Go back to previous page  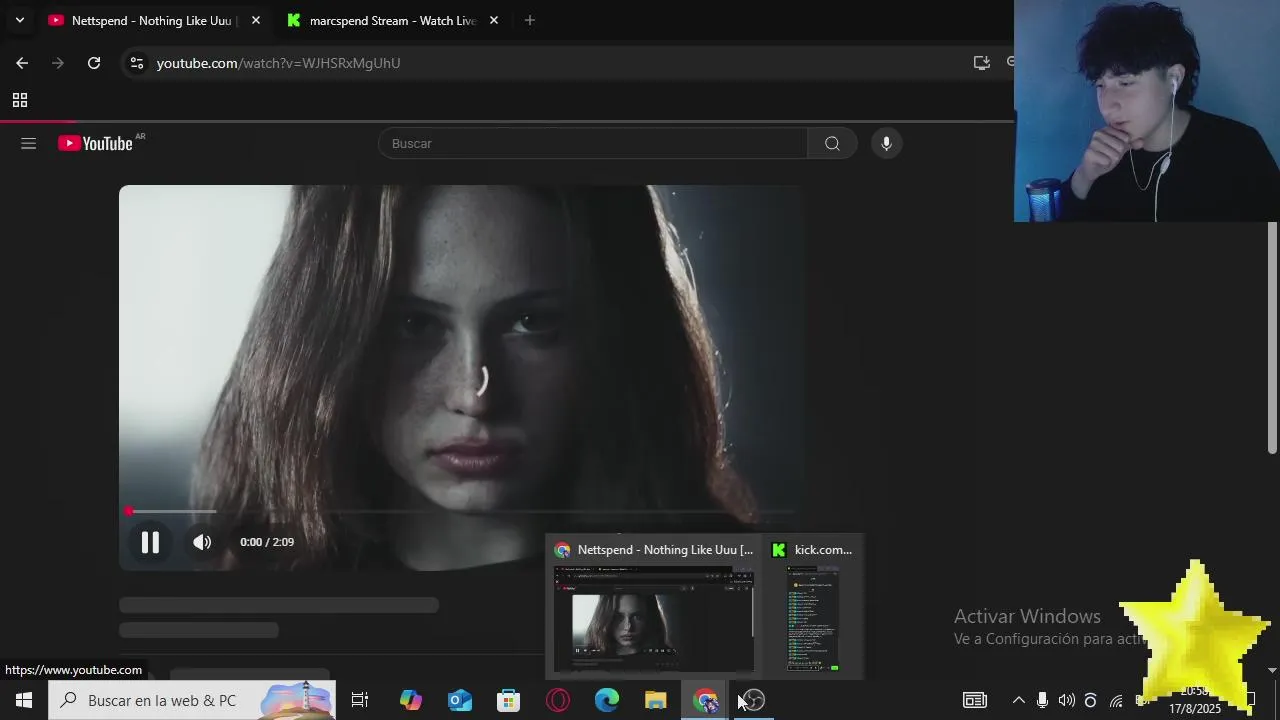coord(22,63)
